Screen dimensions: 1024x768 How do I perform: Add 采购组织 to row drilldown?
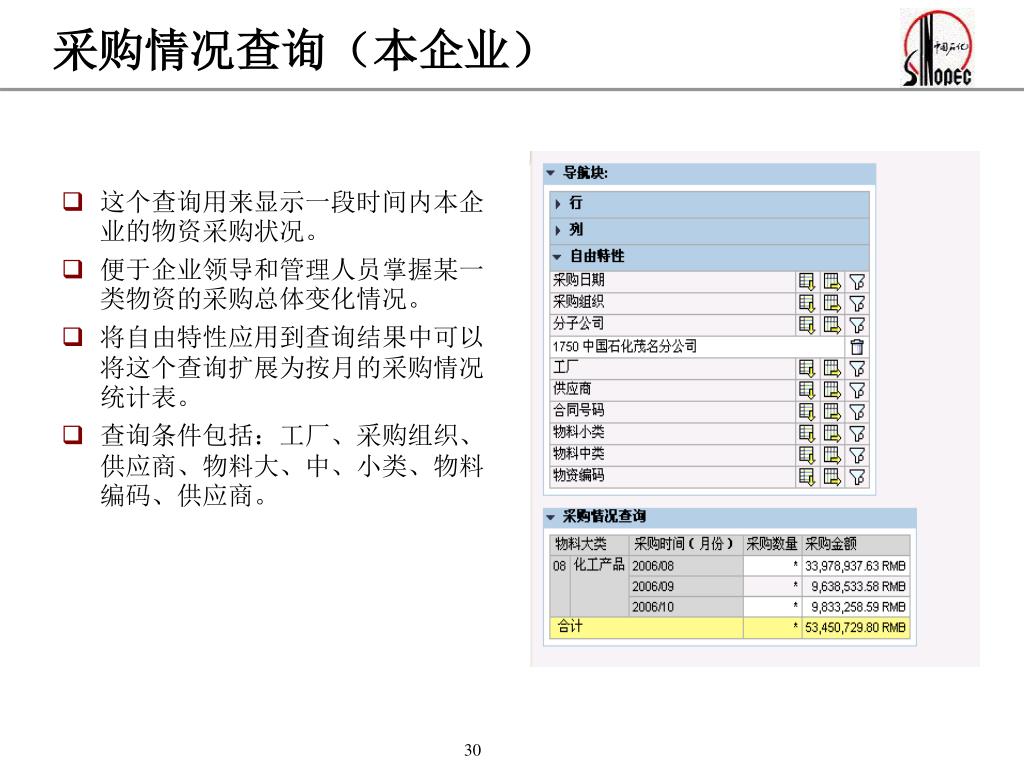(x=807, y=303)
